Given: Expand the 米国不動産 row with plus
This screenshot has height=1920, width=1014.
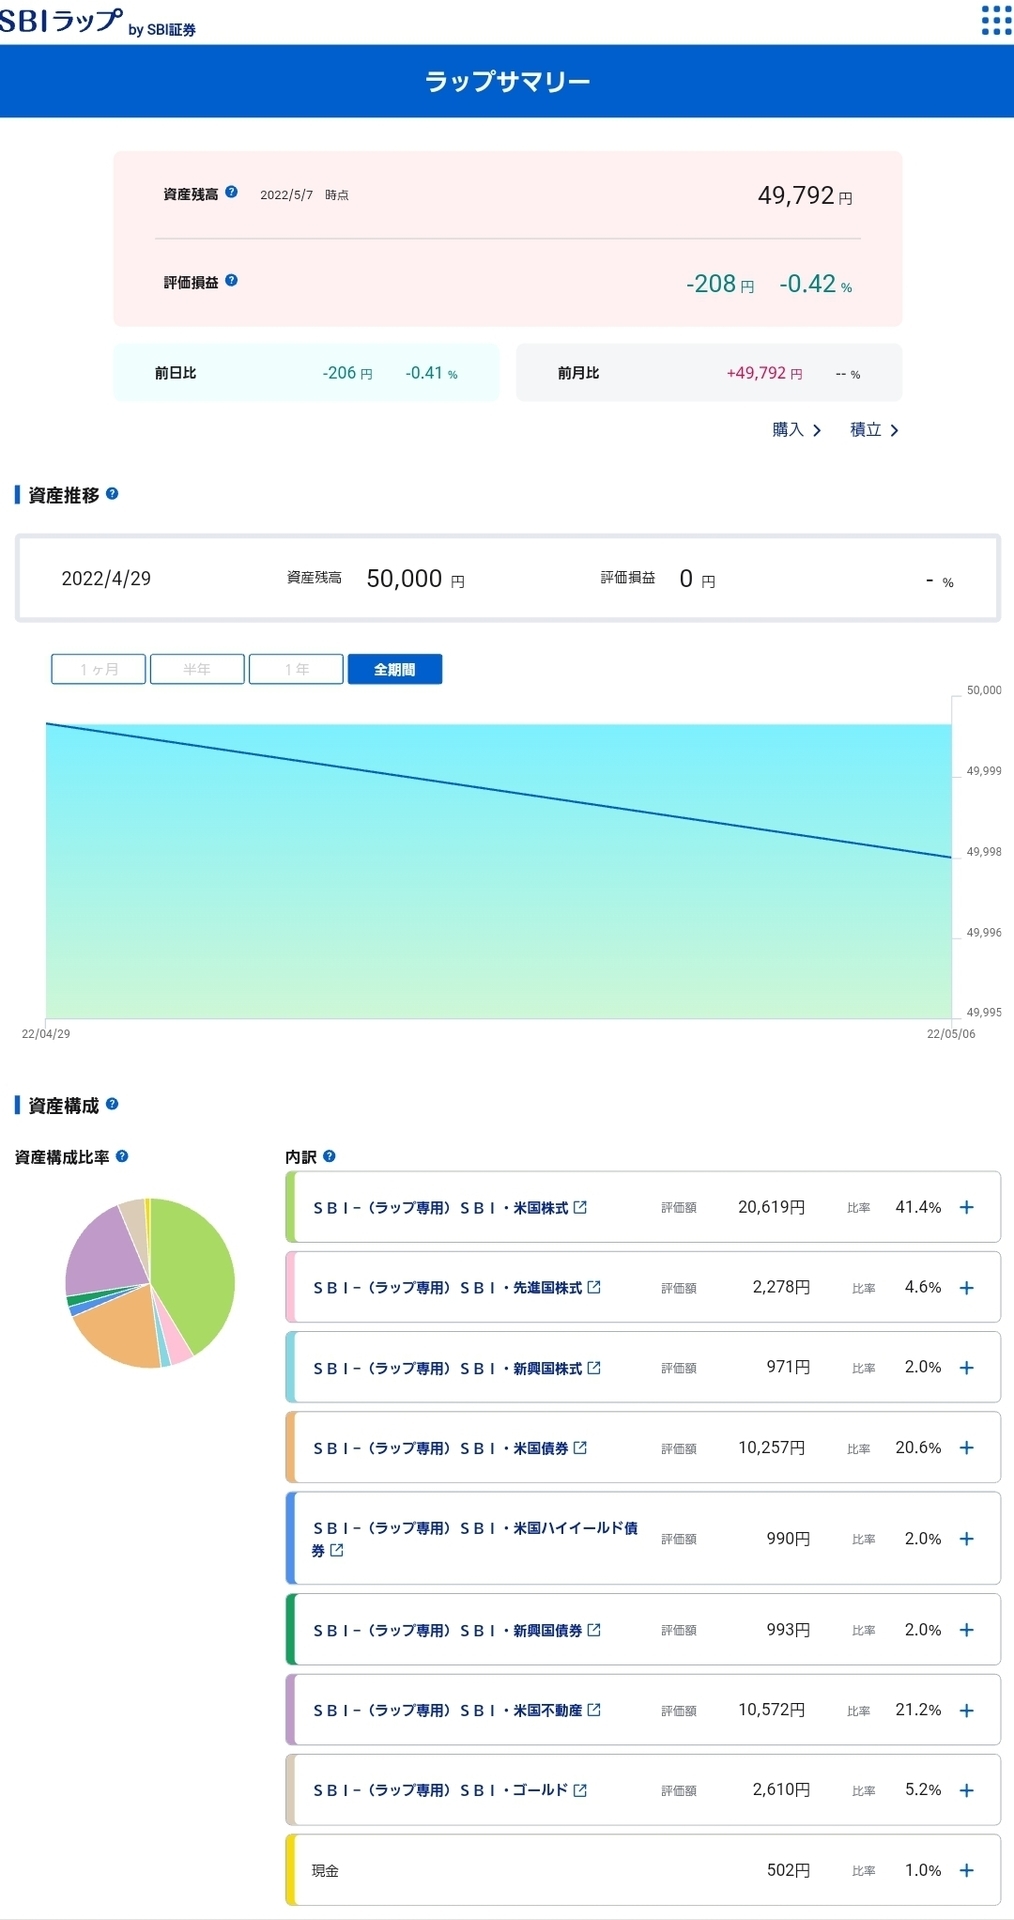Looking at the screenshot, I should pyautogui.click(x=967, y=1710).
